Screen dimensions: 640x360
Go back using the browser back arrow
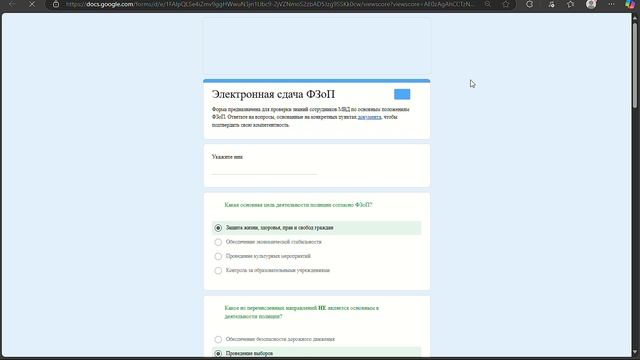tap(12, 4)
